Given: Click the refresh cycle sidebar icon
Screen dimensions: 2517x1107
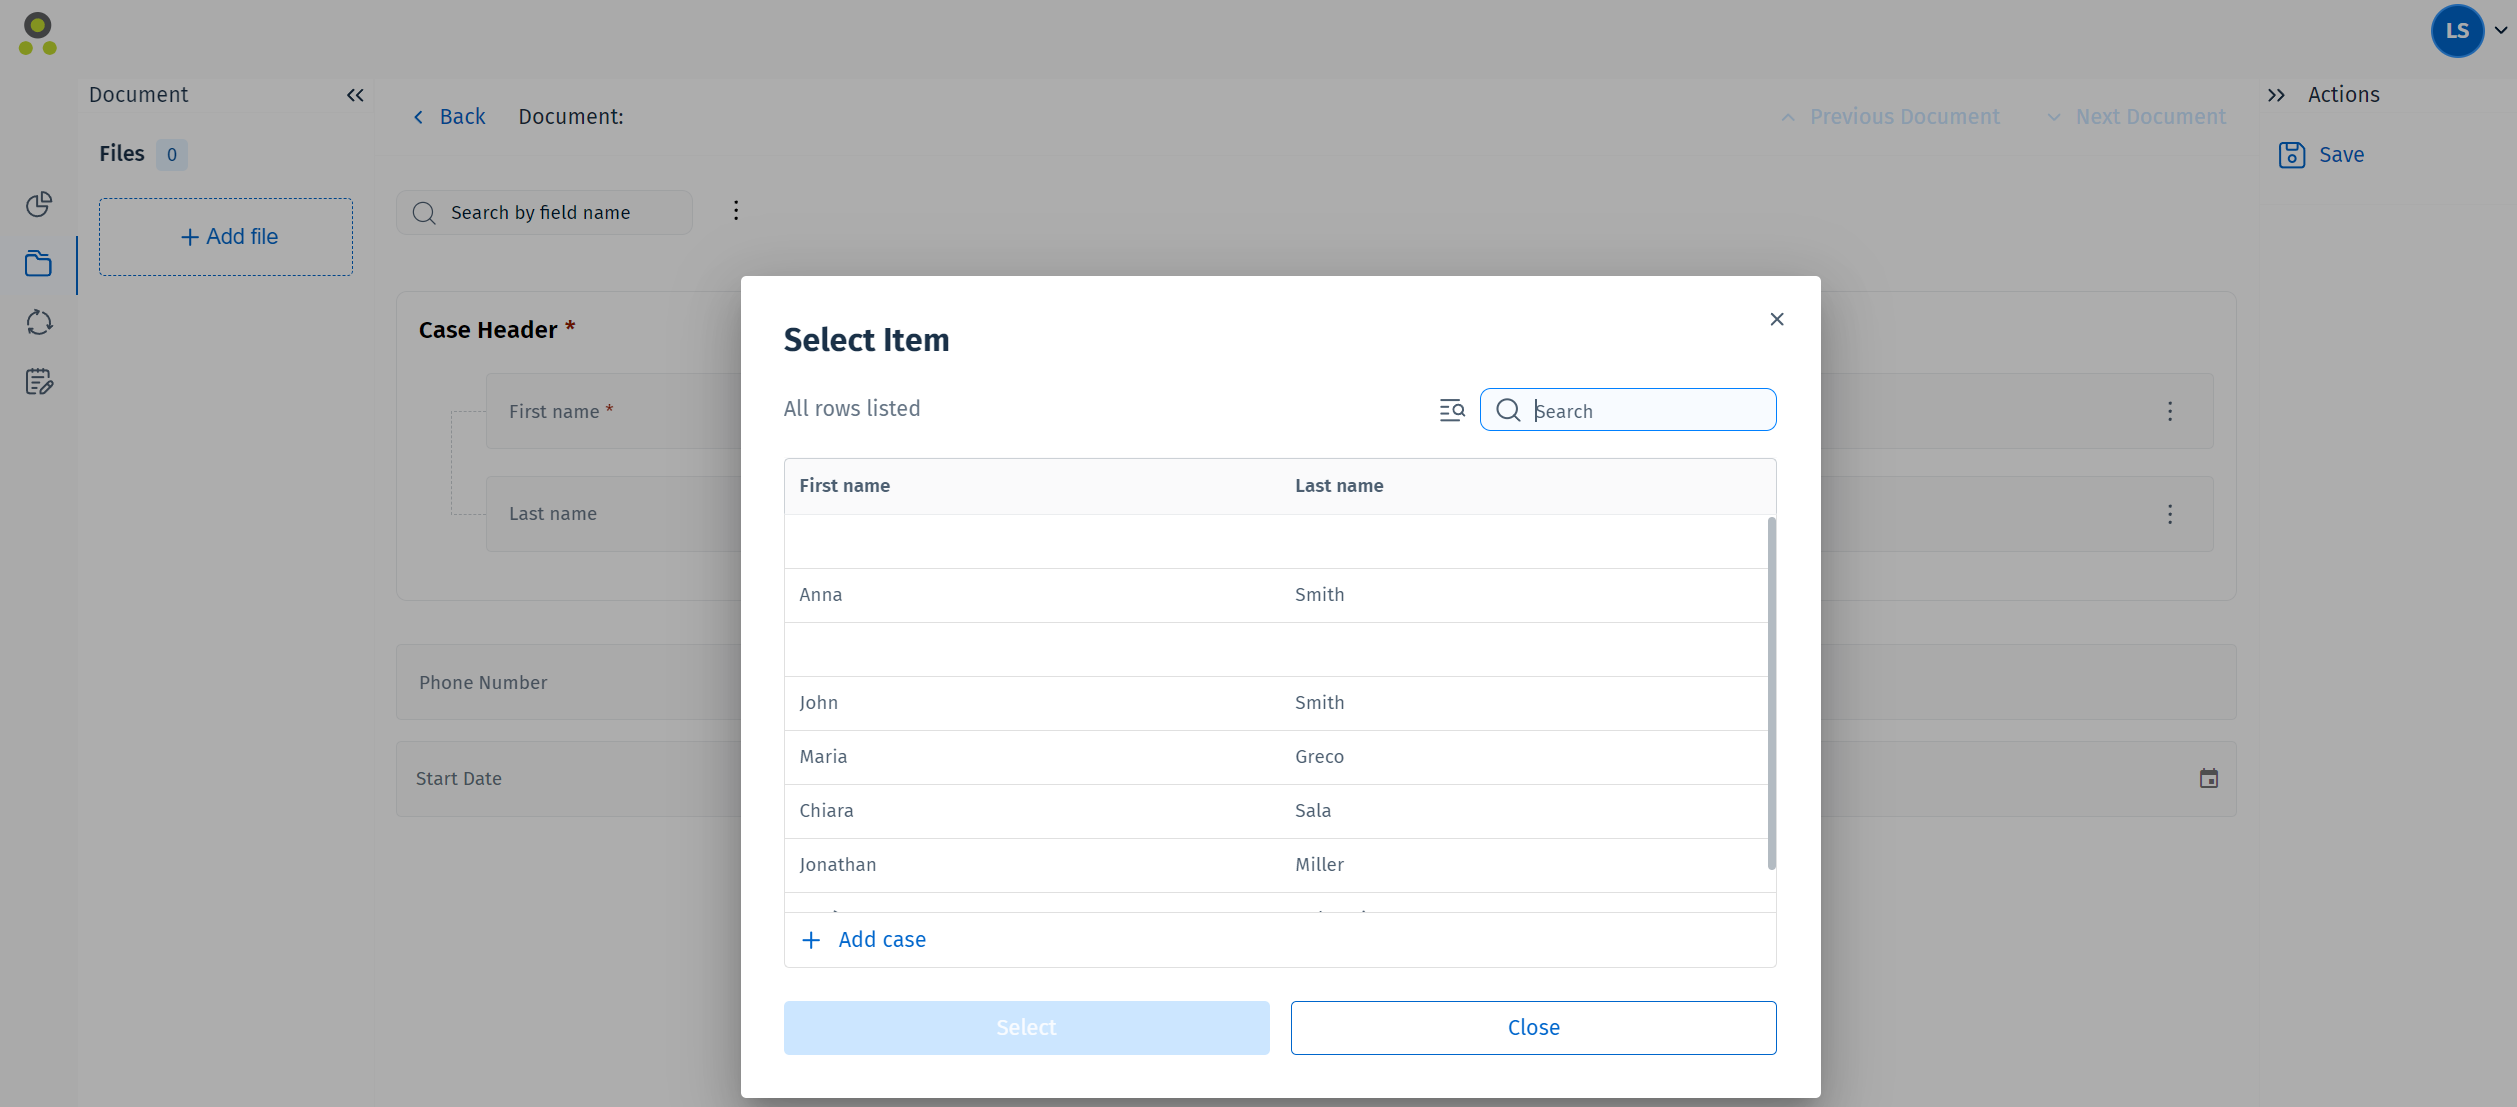Looking at the screenshot, I should (39, 323).
